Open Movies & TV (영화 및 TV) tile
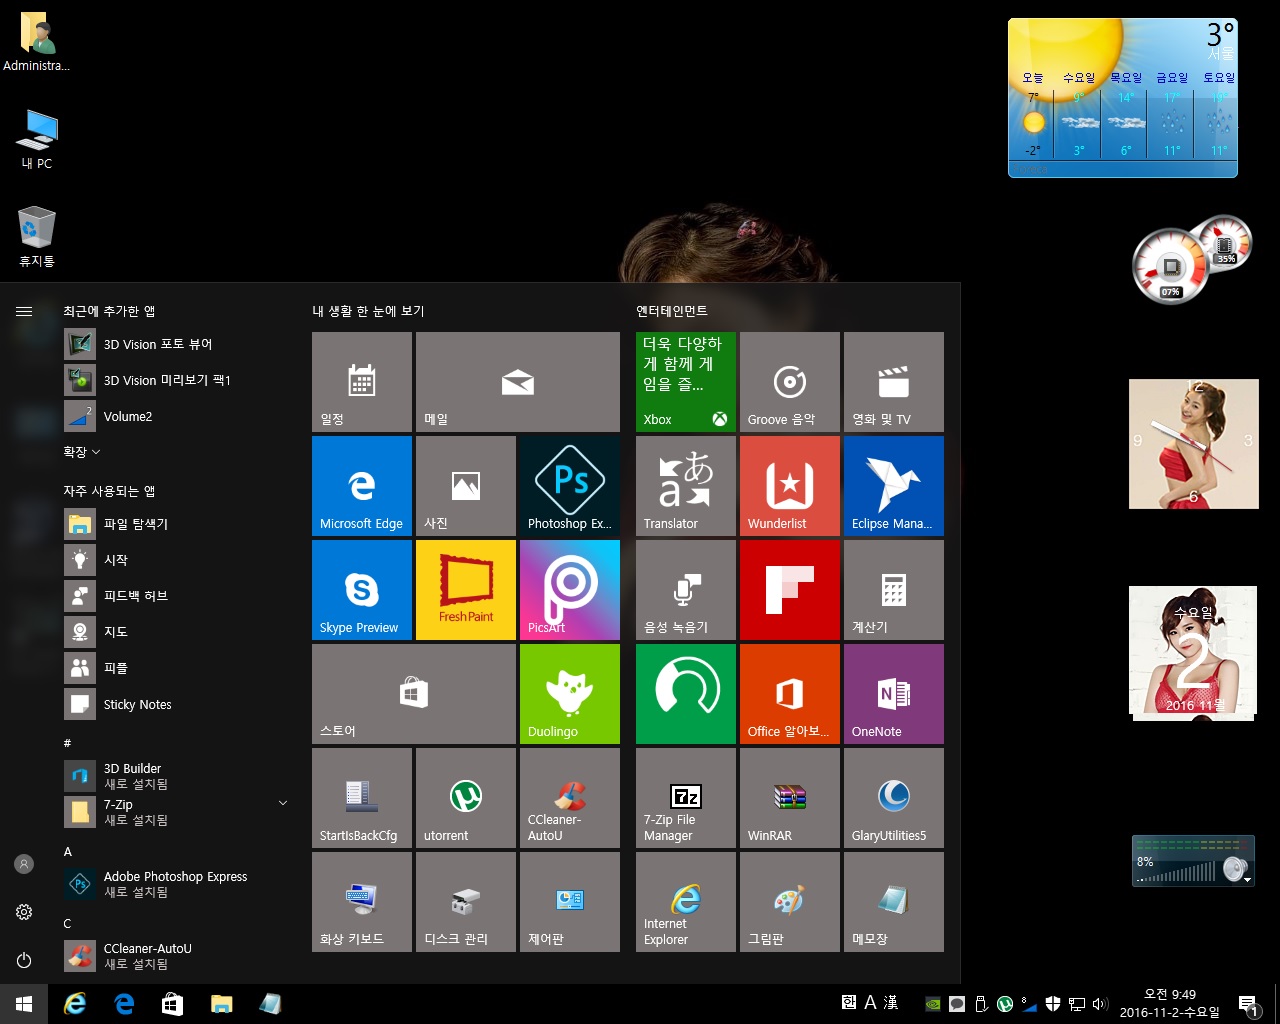 894,382
